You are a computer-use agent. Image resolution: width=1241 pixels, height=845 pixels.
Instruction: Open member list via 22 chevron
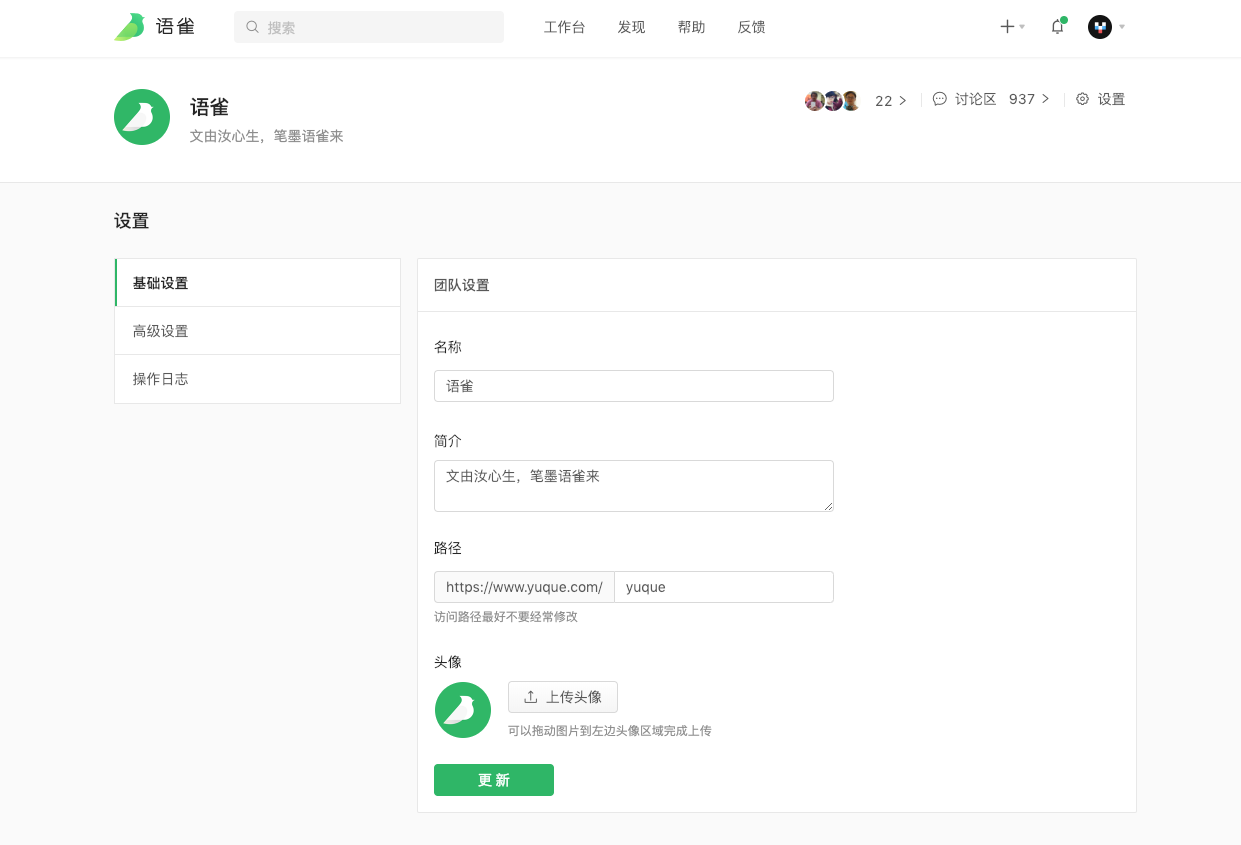tap(902, 100)
